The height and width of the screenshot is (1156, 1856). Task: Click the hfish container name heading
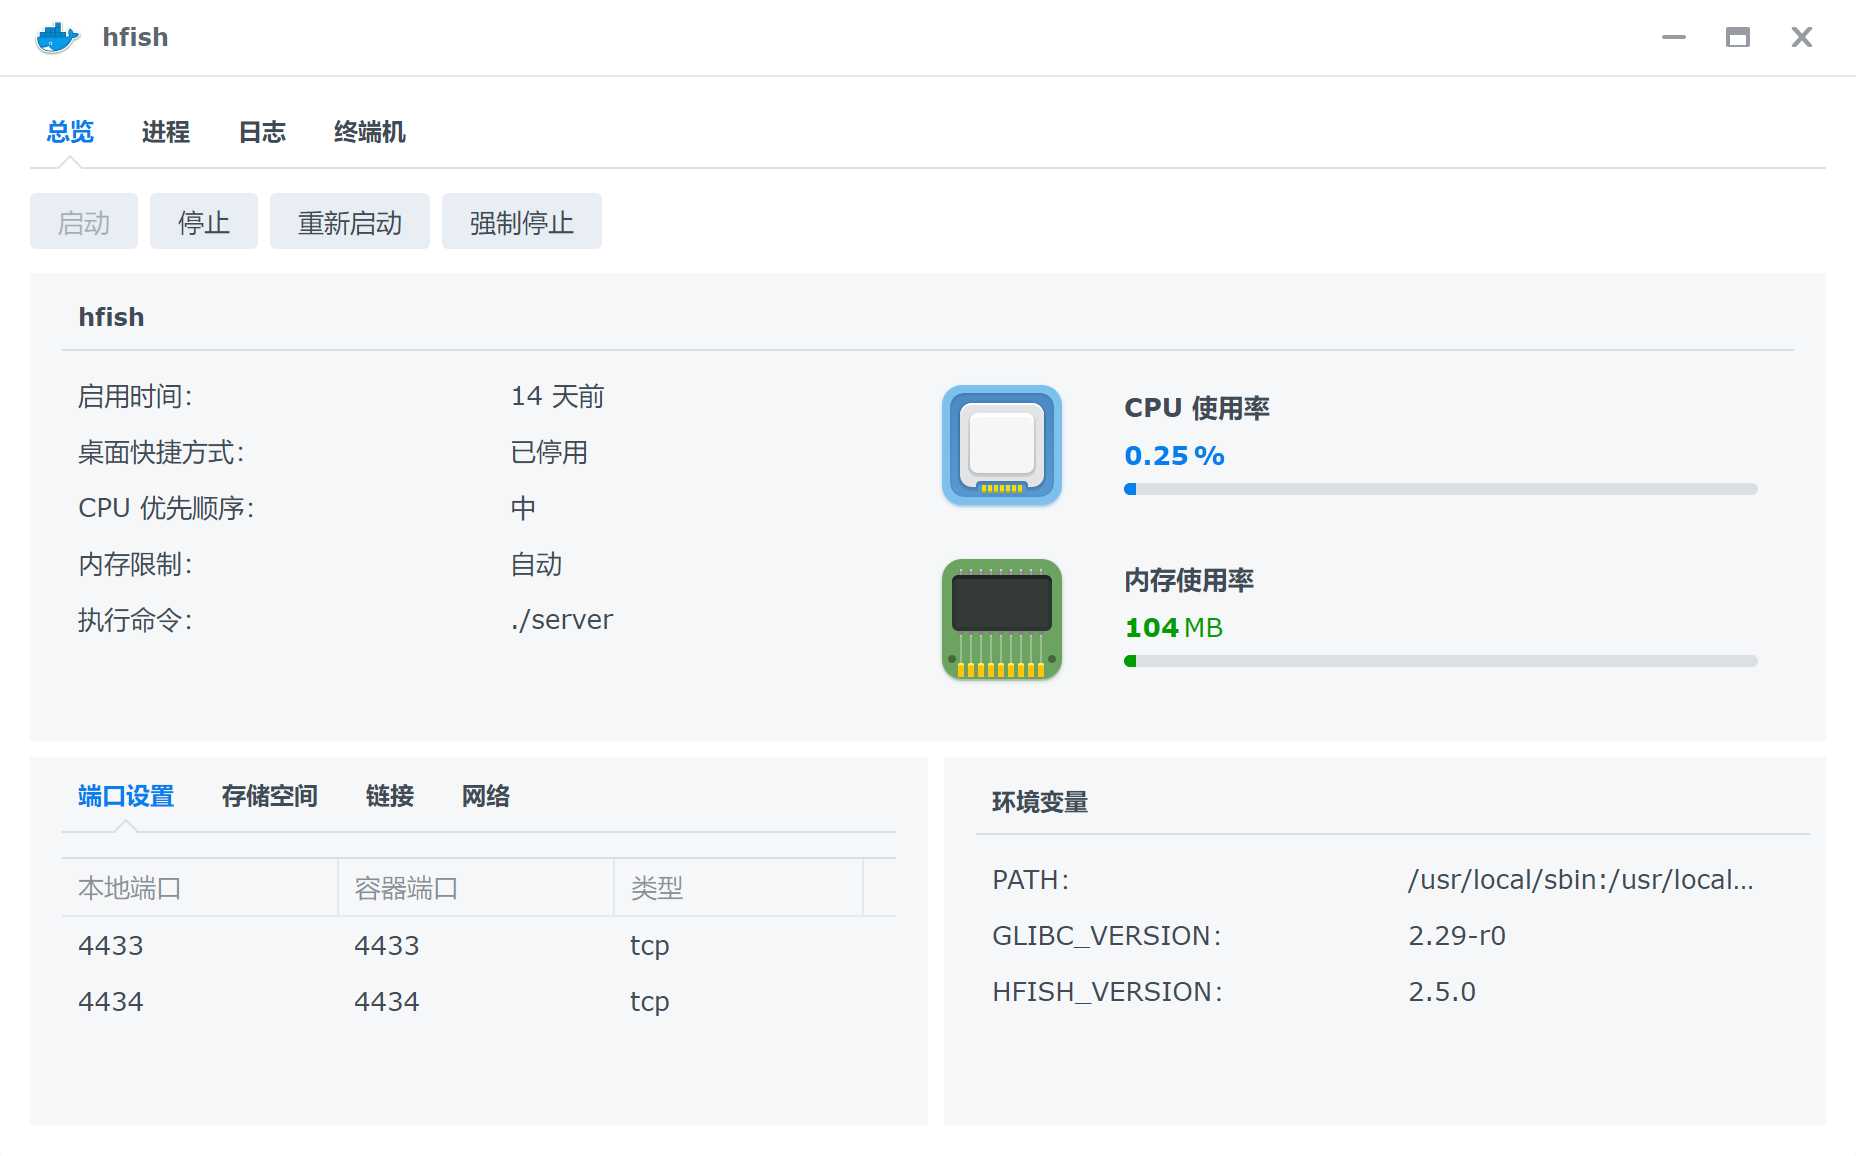[x=111, y=317]
